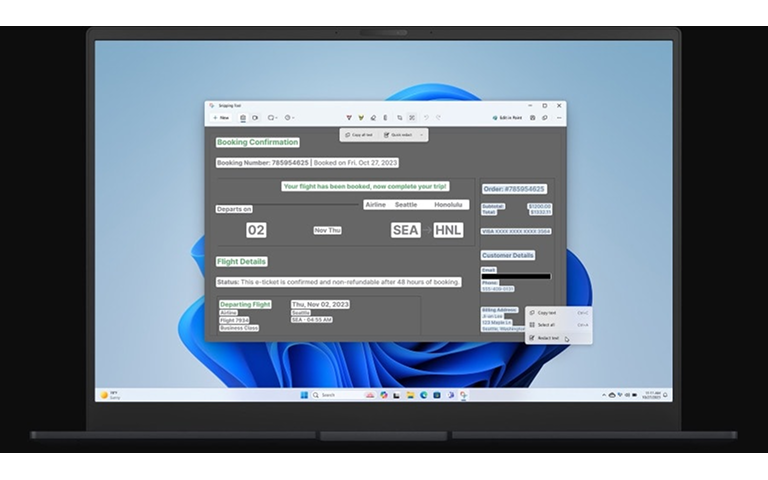The height and width of the screenshot is (480, 768).
Task: Open the ruler tool
Action: pyautogui.click(x=385, y=118)
